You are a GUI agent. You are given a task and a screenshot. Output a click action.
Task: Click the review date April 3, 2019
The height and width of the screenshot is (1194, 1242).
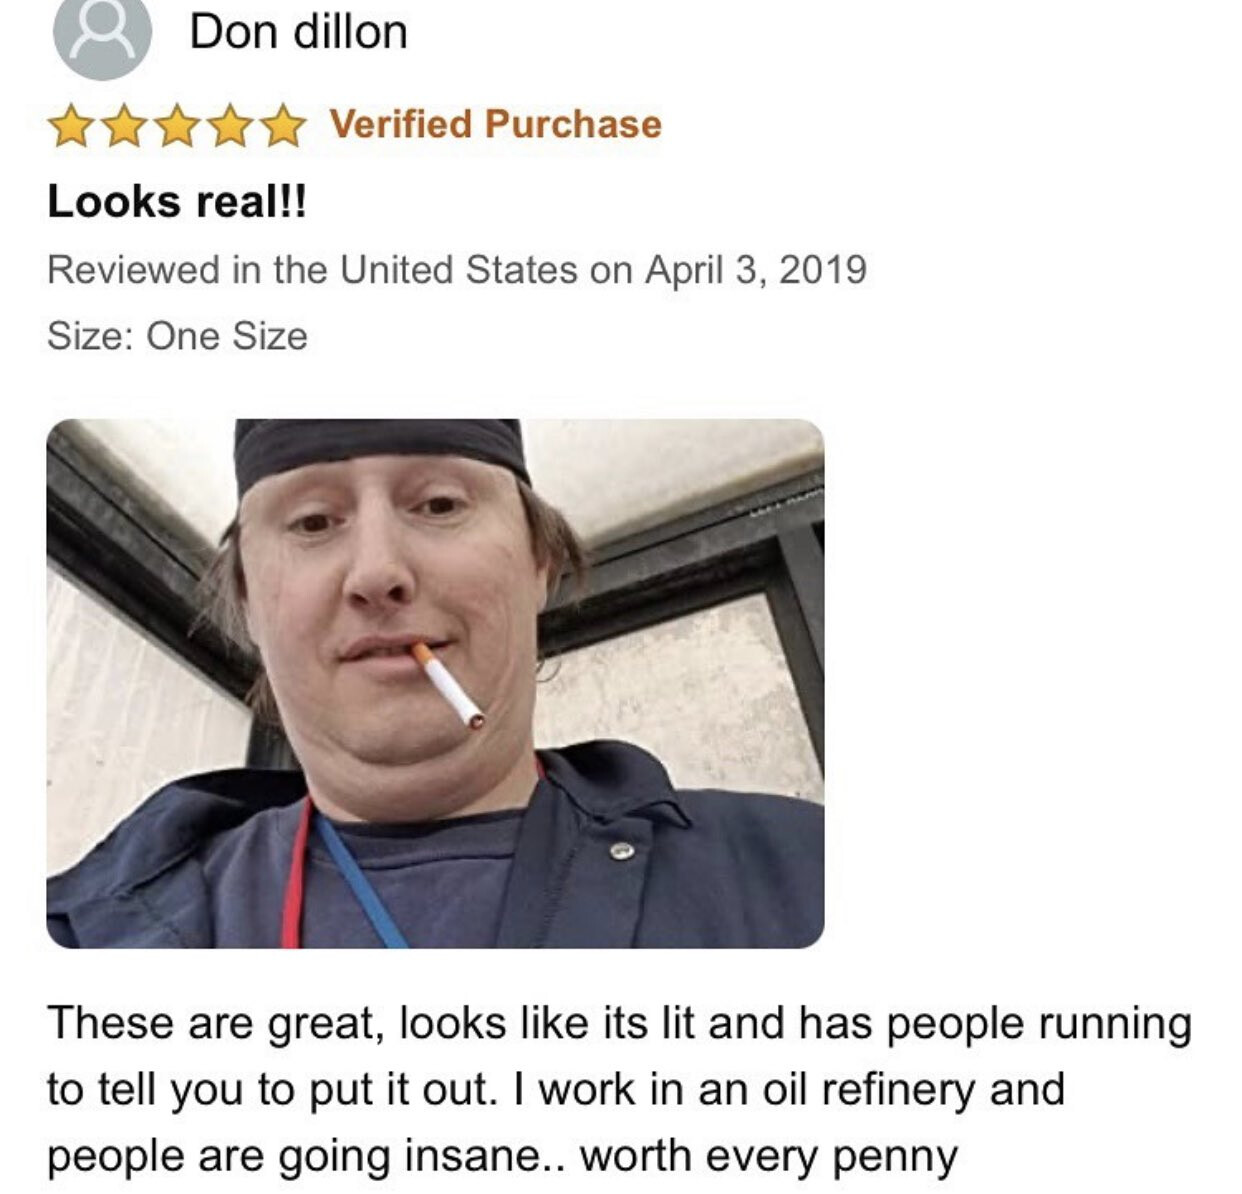pos(755,270)
